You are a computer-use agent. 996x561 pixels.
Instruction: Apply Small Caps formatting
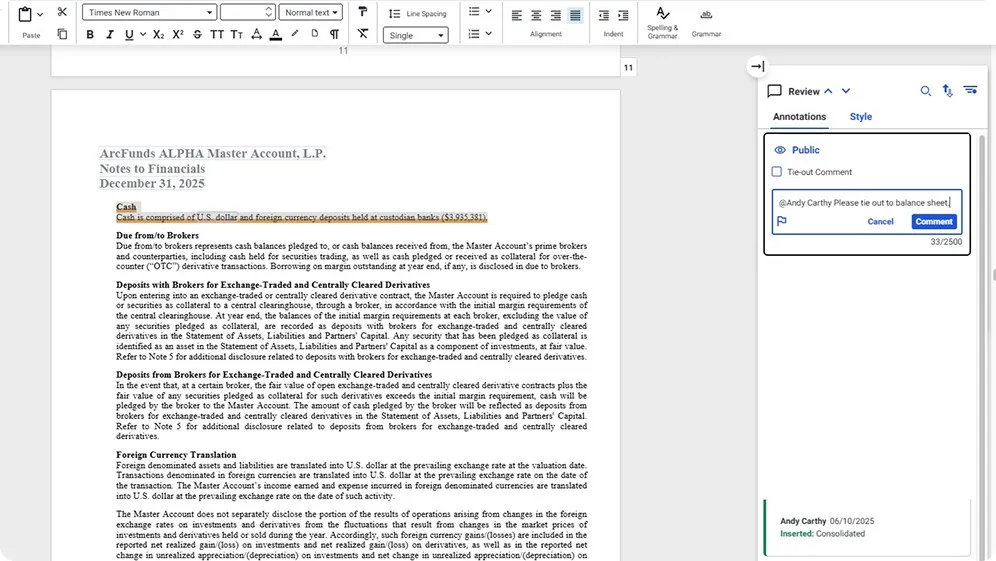click(x=236, y=34)
